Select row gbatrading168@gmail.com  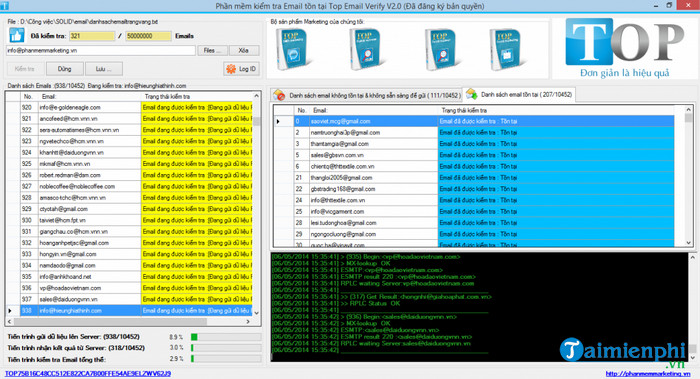(x=474, y=189)
